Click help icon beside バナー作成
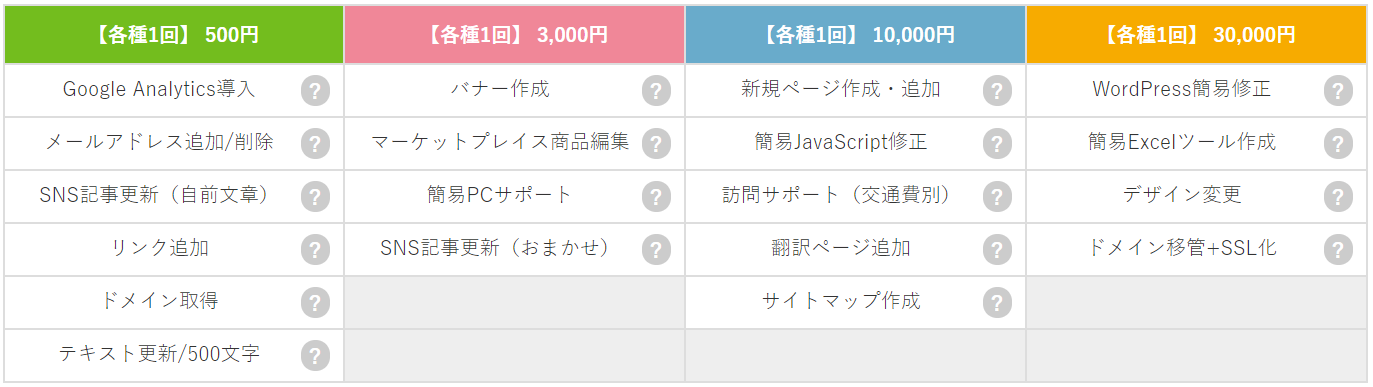This screenshot has height=387, width=1373. point(656,91)
